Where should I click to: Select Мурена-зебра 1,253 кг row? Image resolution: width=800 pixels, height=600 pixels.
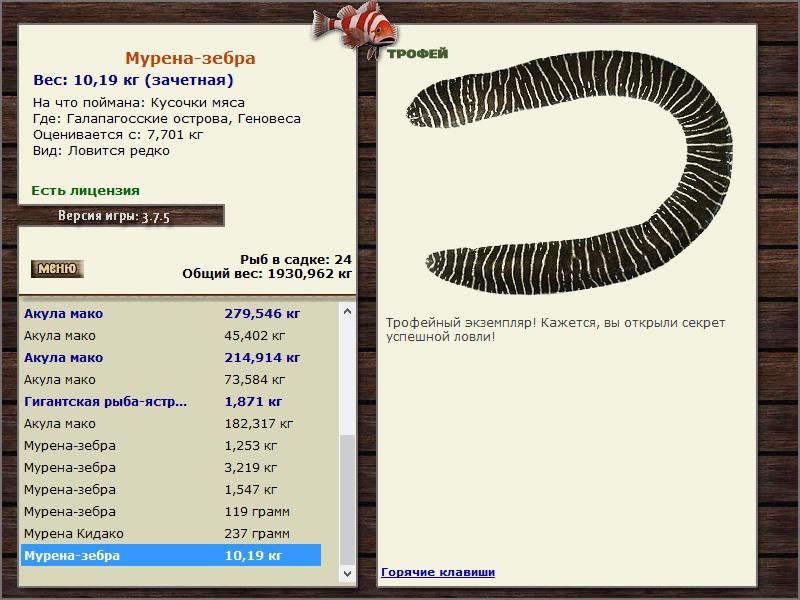point(171,445)
